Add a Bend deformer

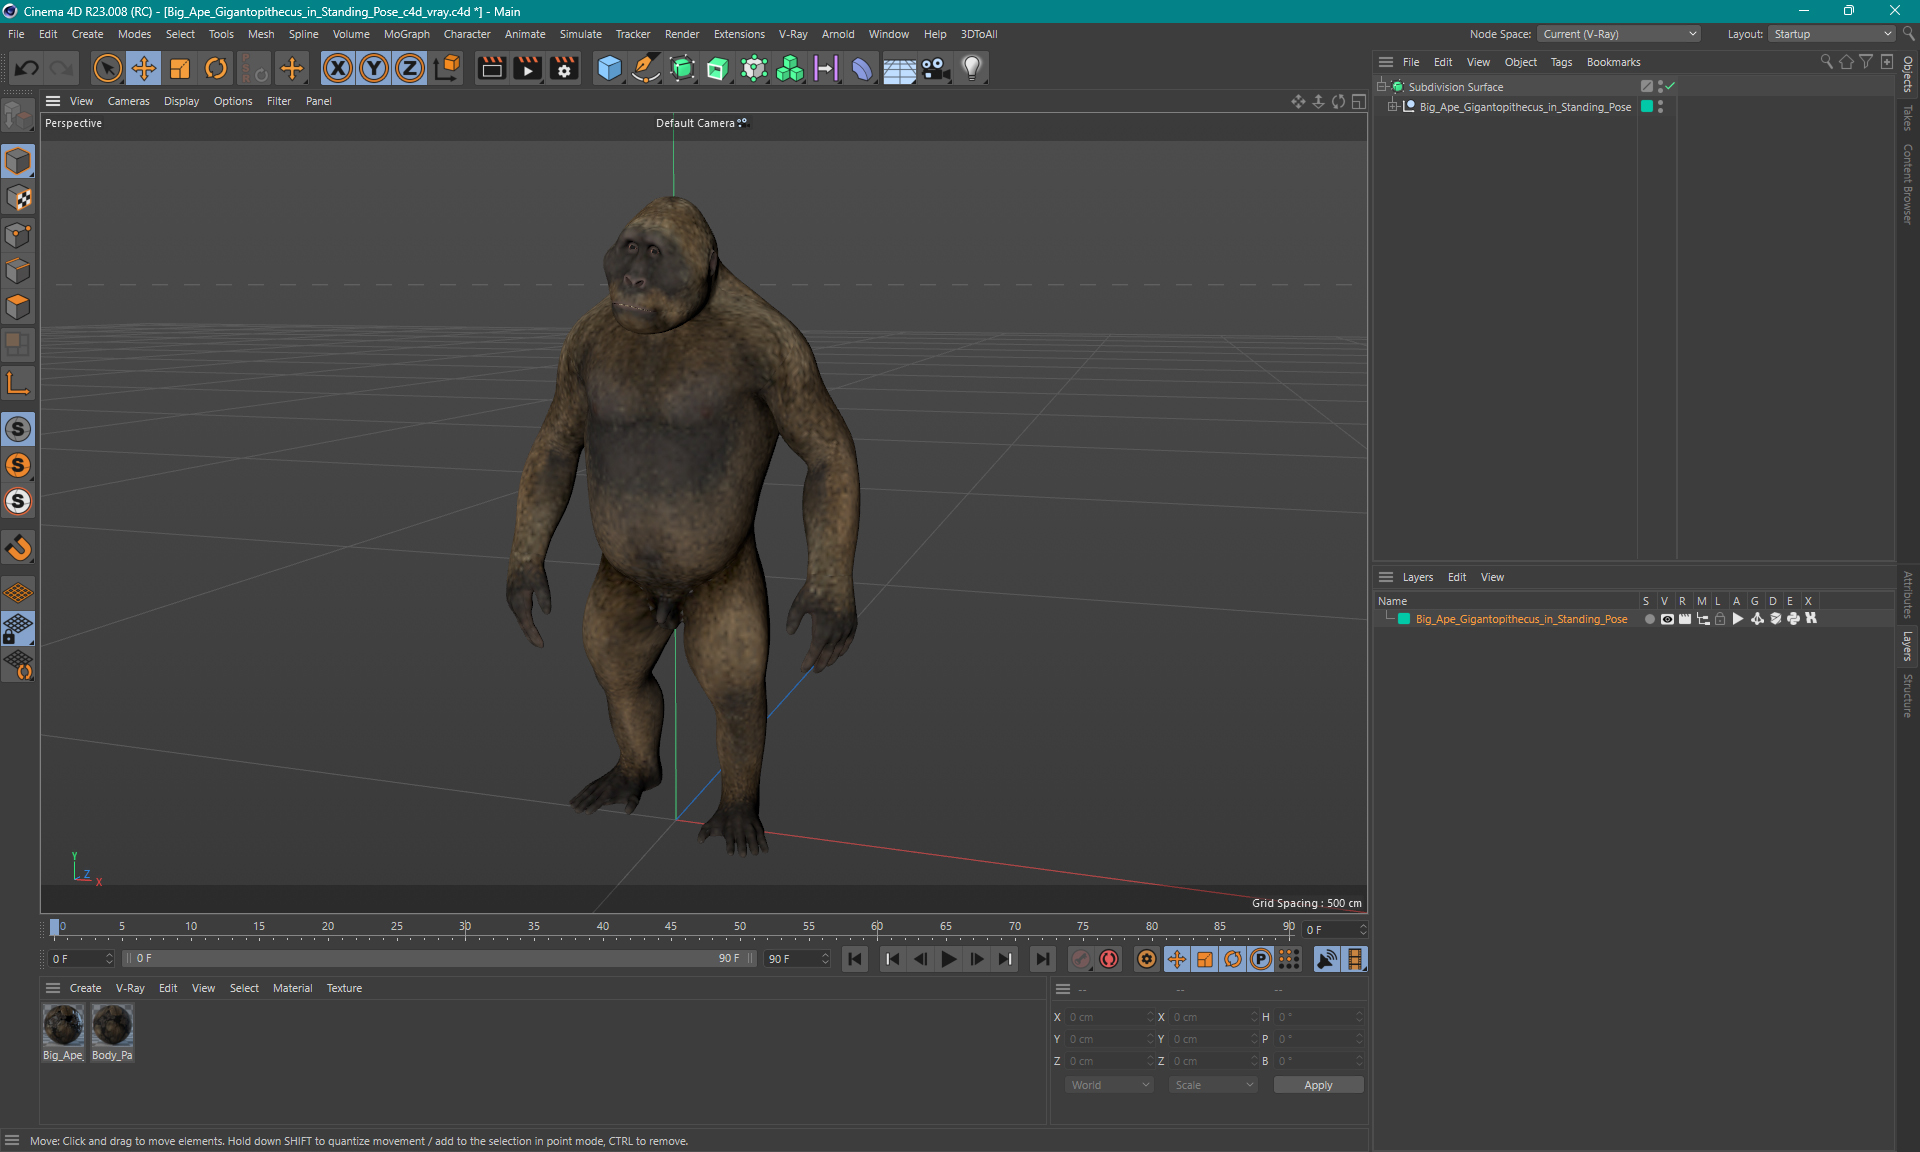coord(862,68)
